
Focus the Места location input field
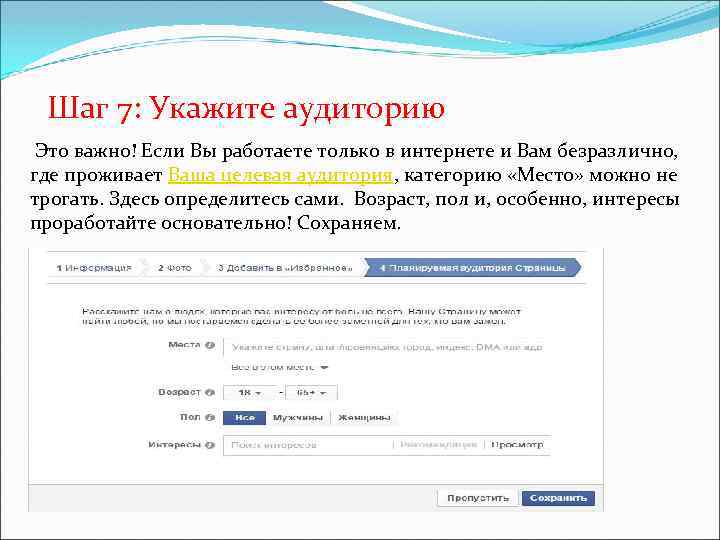point(386,348)
